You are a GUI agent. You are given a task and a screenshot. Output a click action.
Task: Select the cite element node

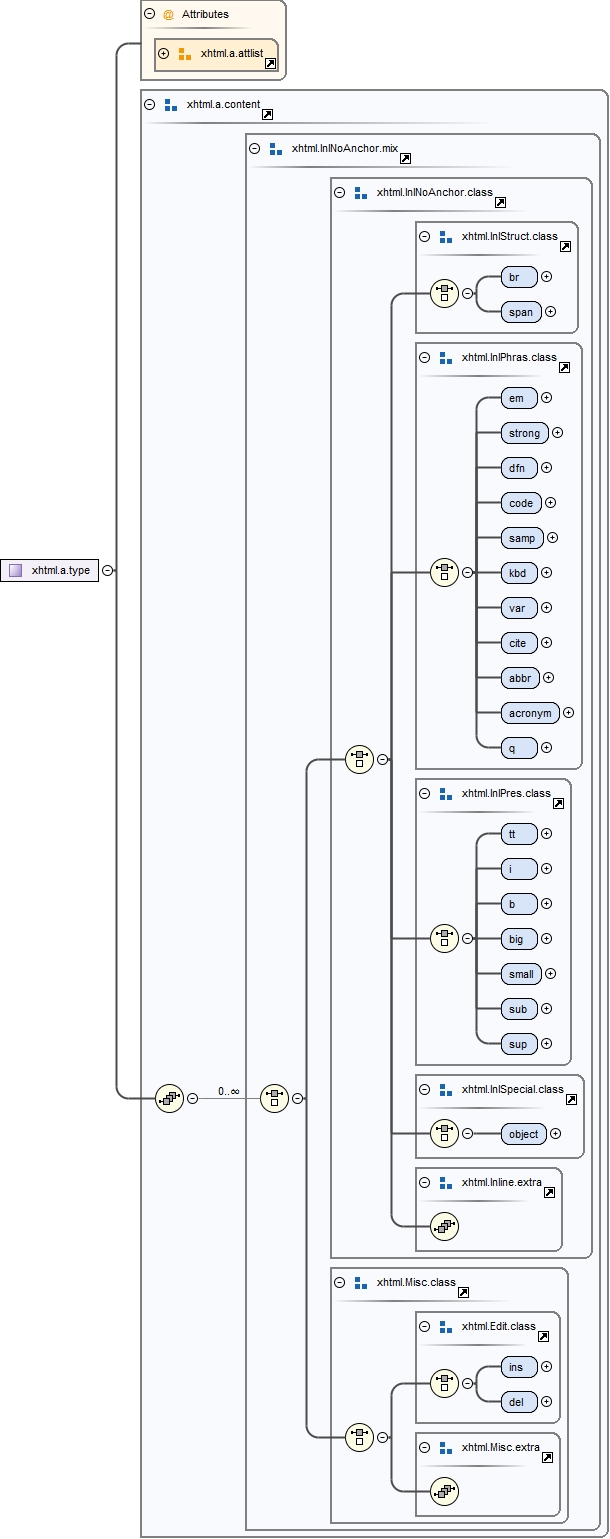(x=519, y=643)
